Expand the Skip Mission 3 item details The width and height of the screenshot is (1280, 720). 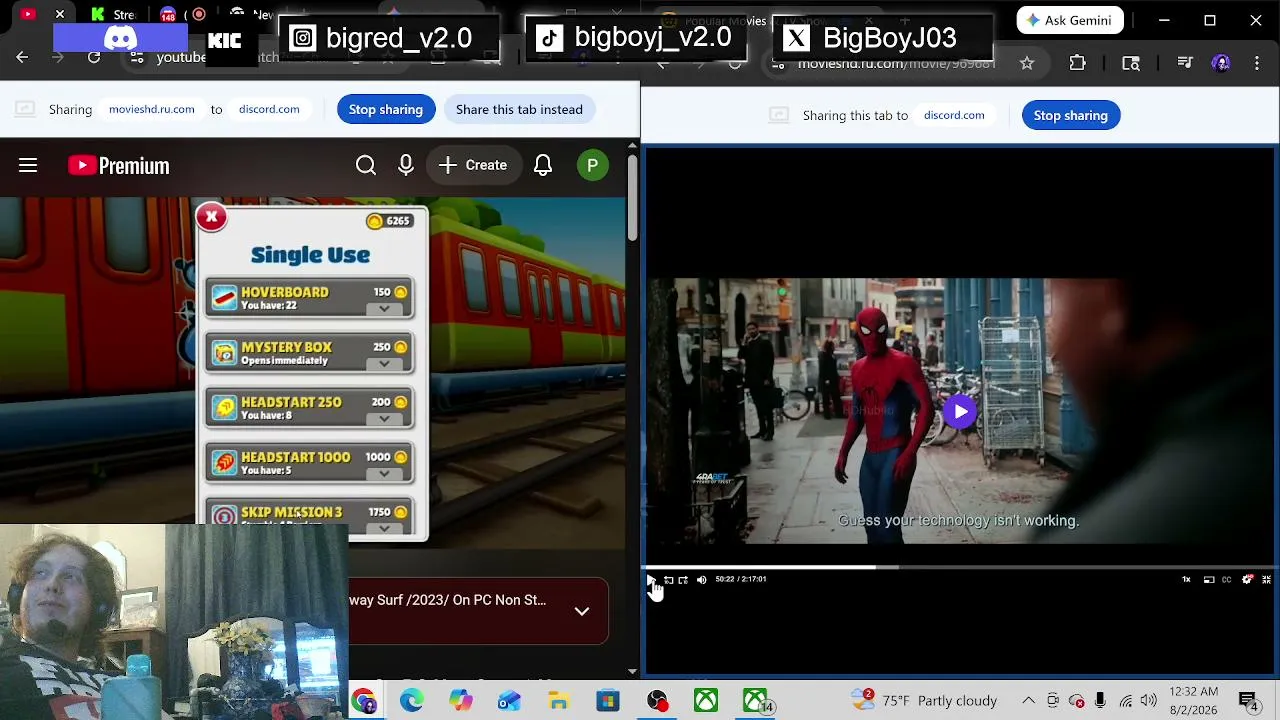tap(384, 528)
